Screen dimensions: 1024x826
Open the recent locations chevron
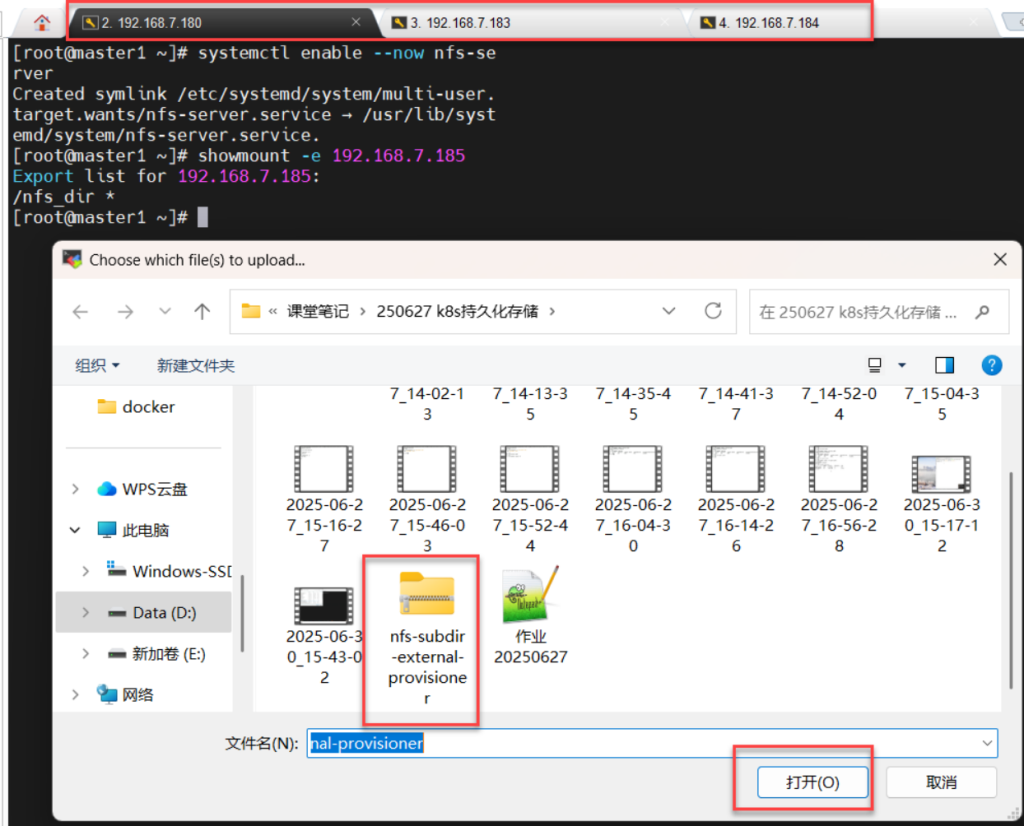165,312
